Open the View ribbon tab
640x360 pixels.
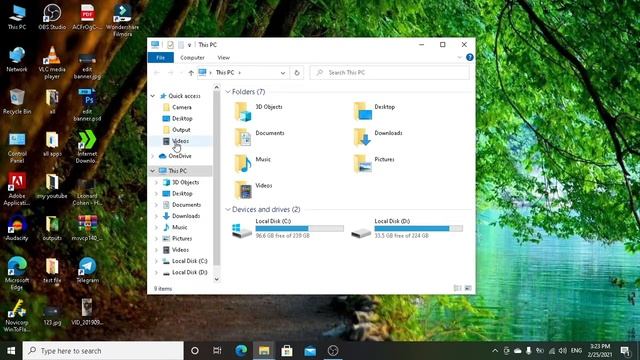tap(224, 58)
